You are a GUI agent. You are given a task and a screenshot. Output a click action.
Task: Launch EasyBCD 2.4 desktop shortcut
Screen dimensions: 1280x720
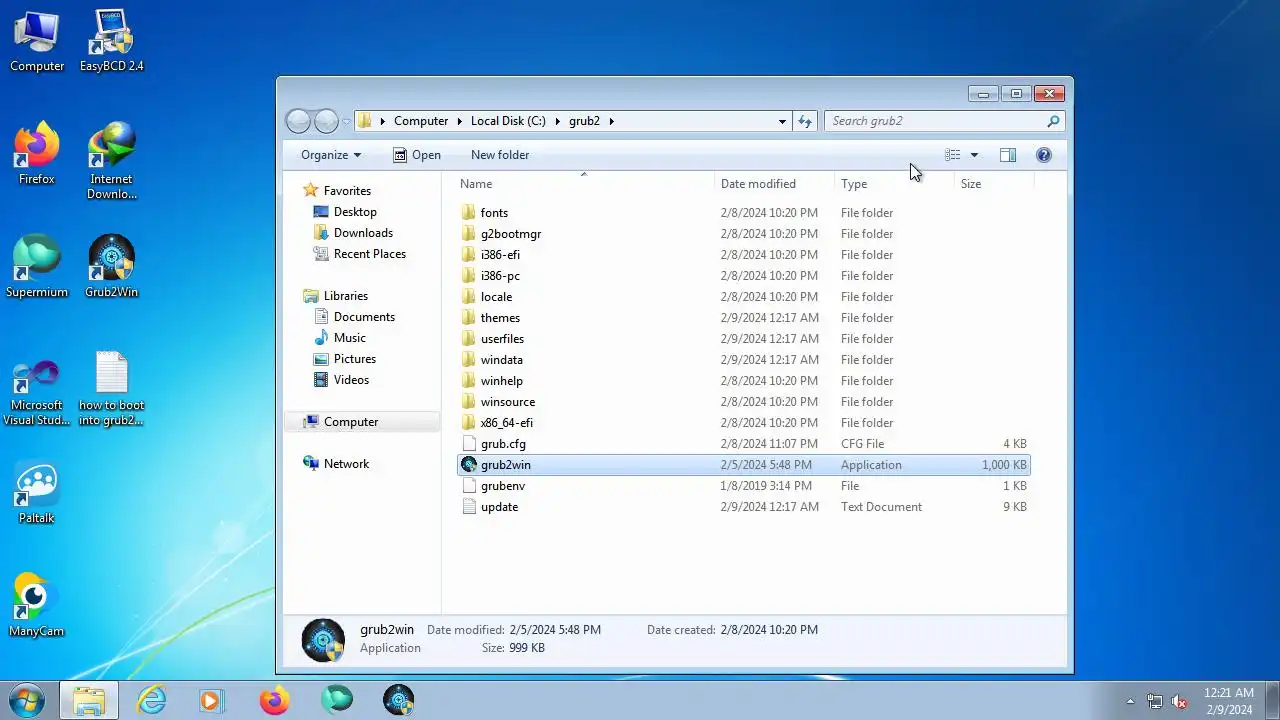[111, 42]
